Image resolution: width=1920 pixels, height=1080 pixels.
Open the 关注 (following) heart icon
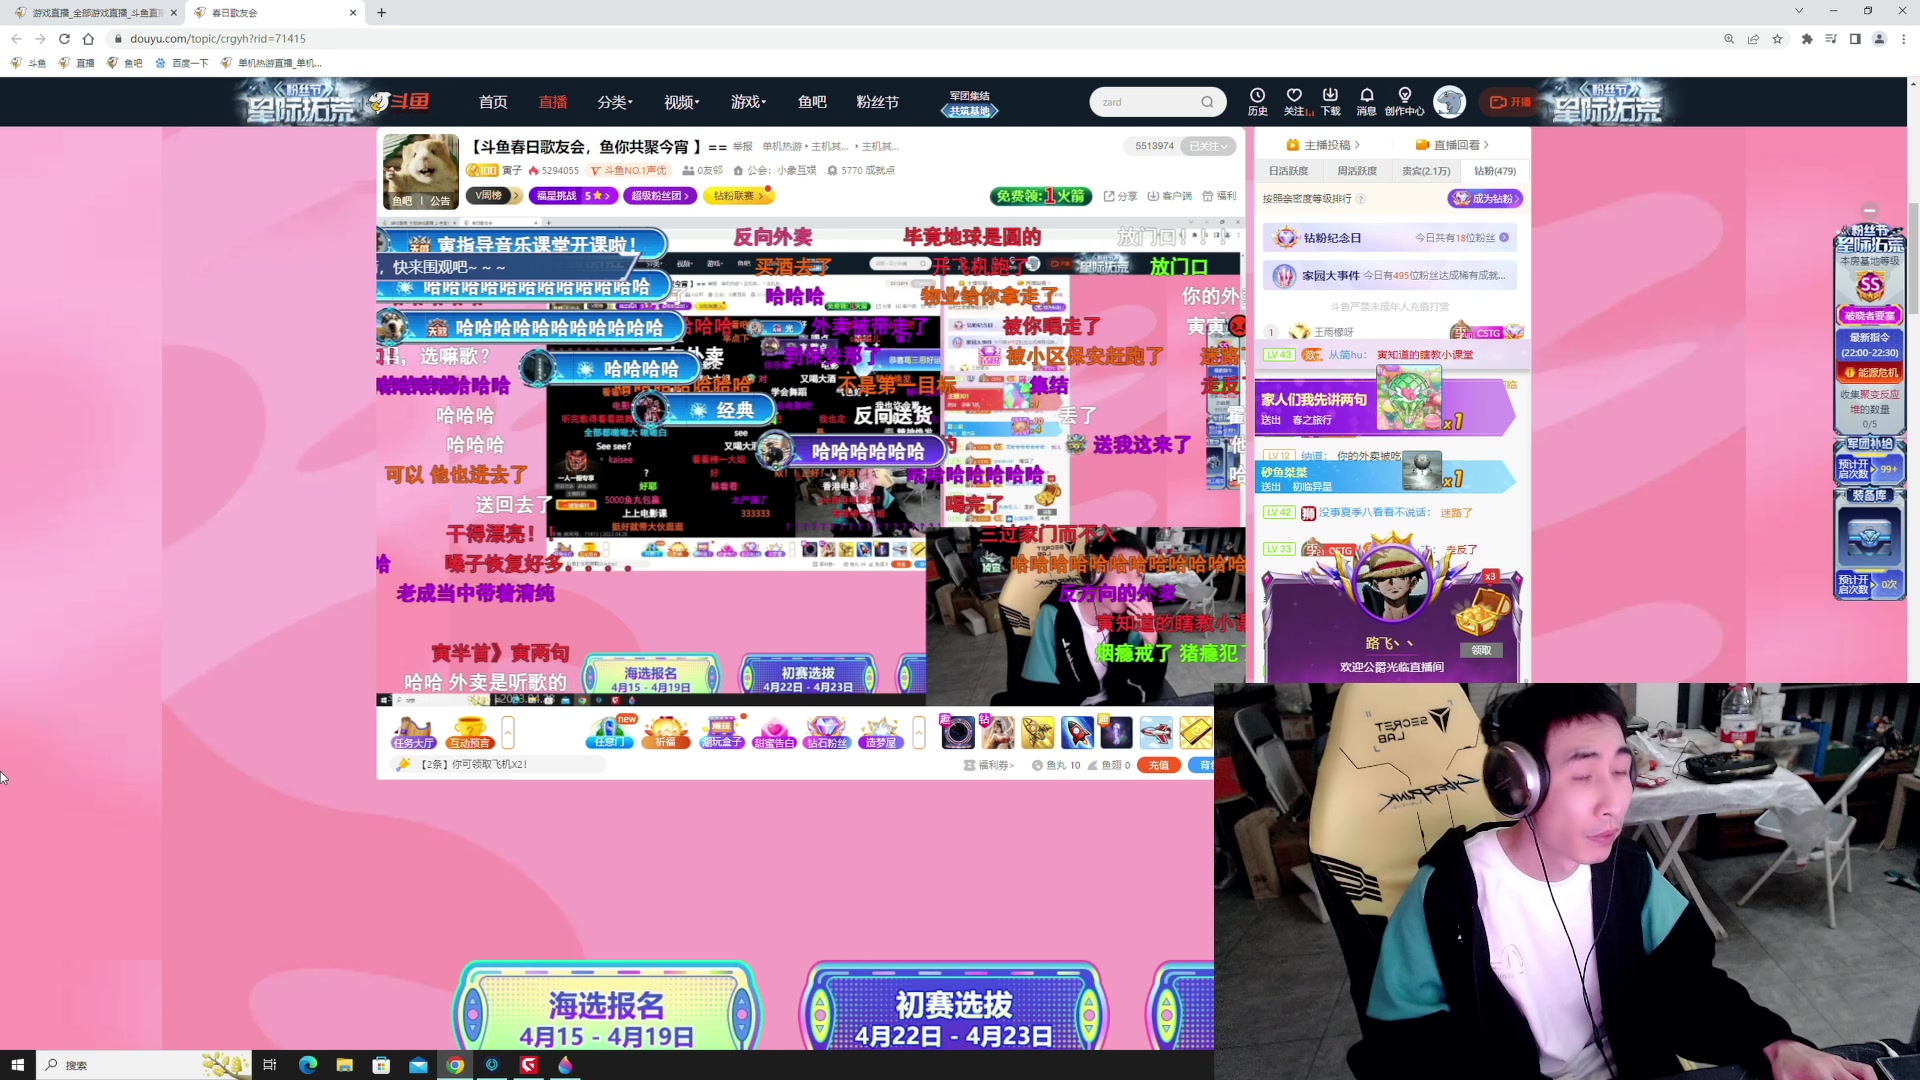pyautogui.click(x=1295, y=101)
